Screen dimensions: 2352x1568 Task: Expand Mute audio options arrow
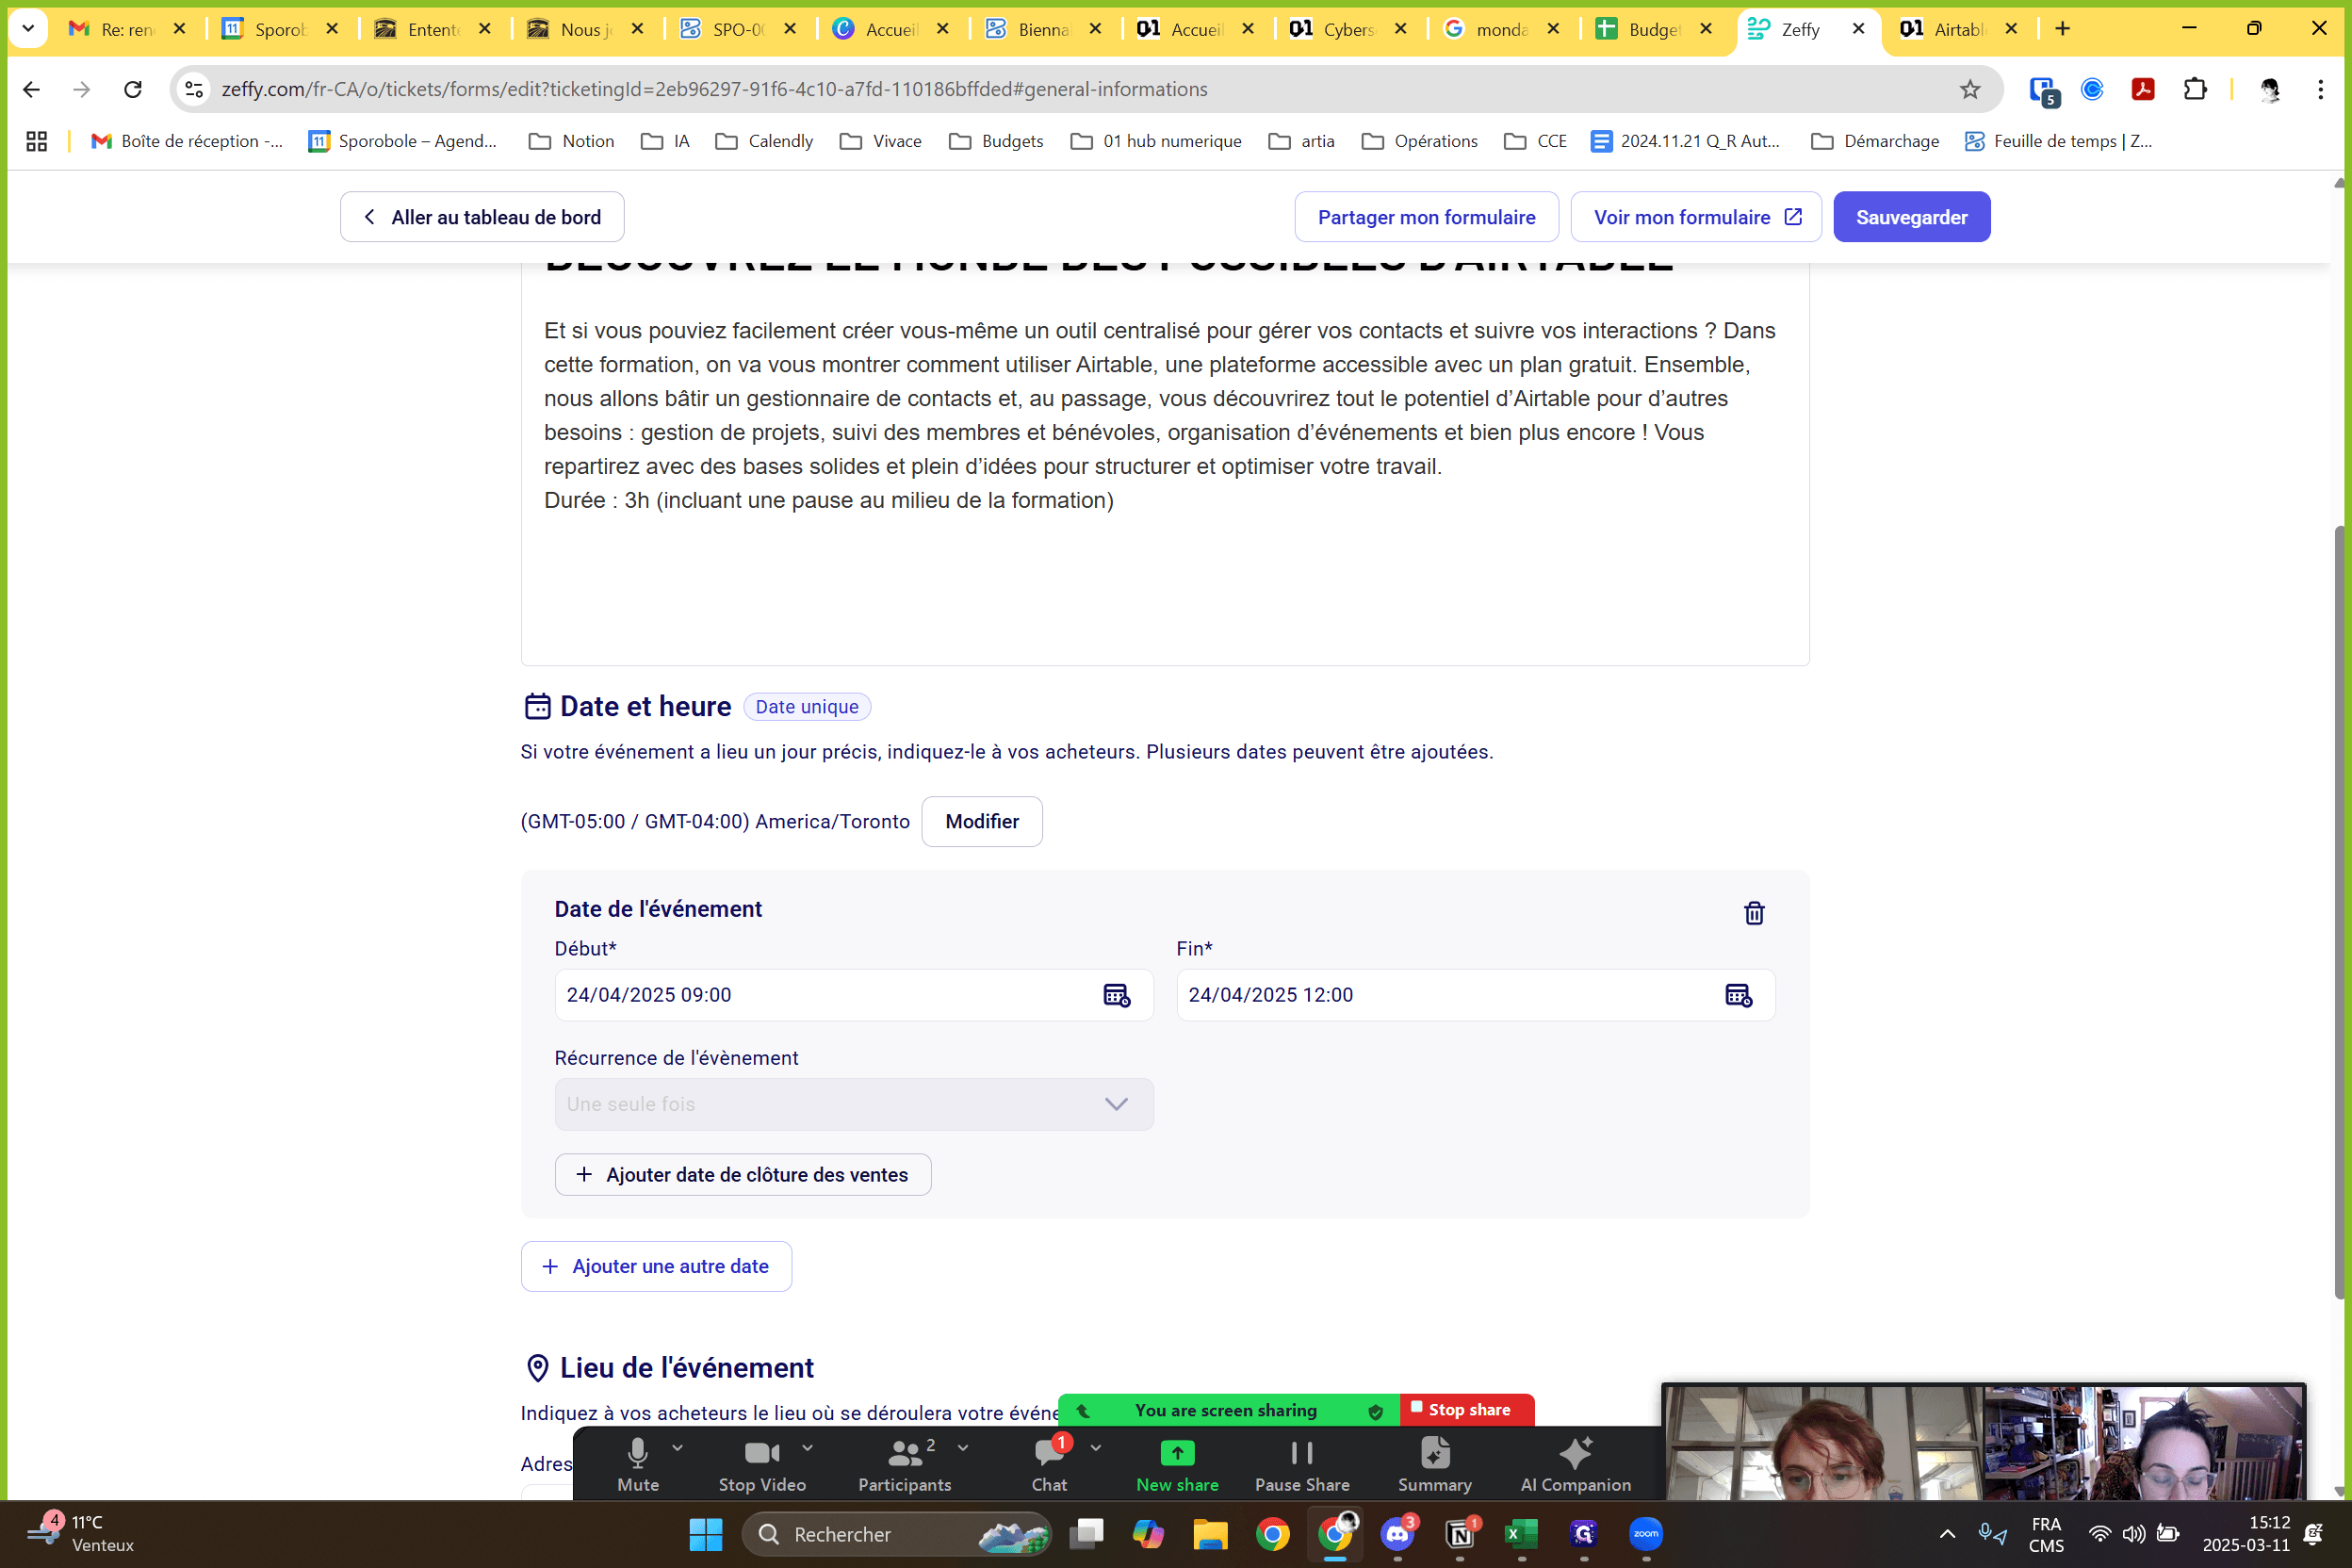pyautogui.click(x=678, y=1447)
